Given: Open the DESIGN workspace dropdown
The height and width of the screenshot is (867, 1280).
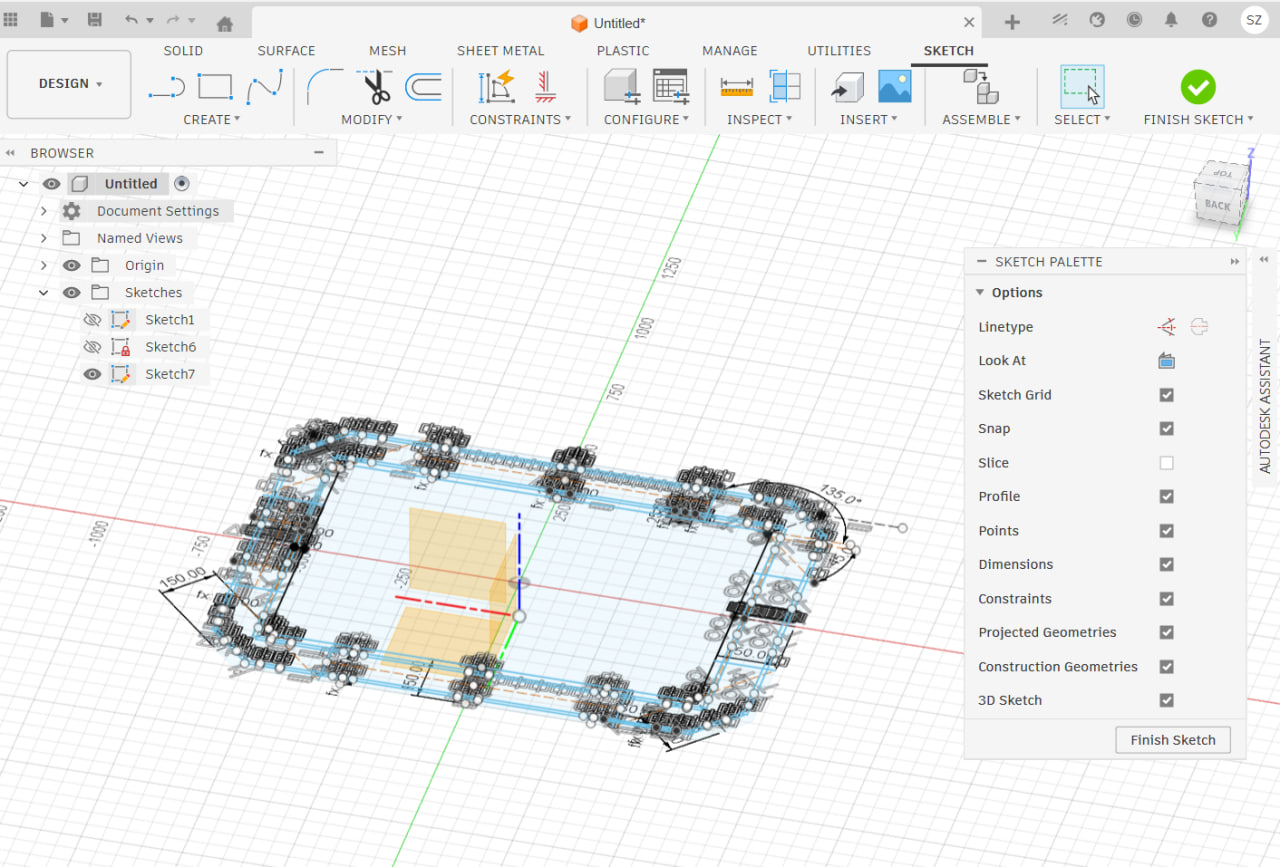Looking at the screenshot, I should pyautogui.click(x=70, y=84).
